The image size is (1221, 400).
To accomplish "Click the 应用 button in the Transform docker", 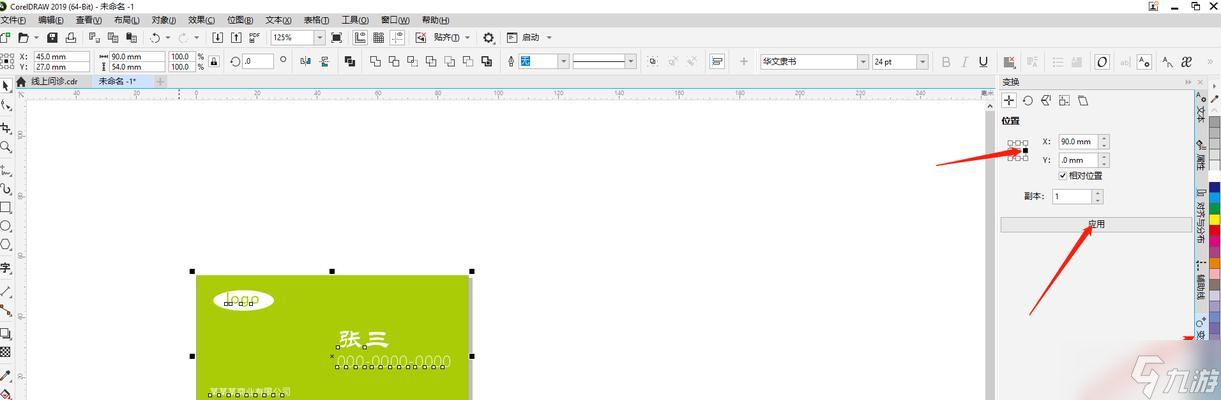I will click(1096, 224).
